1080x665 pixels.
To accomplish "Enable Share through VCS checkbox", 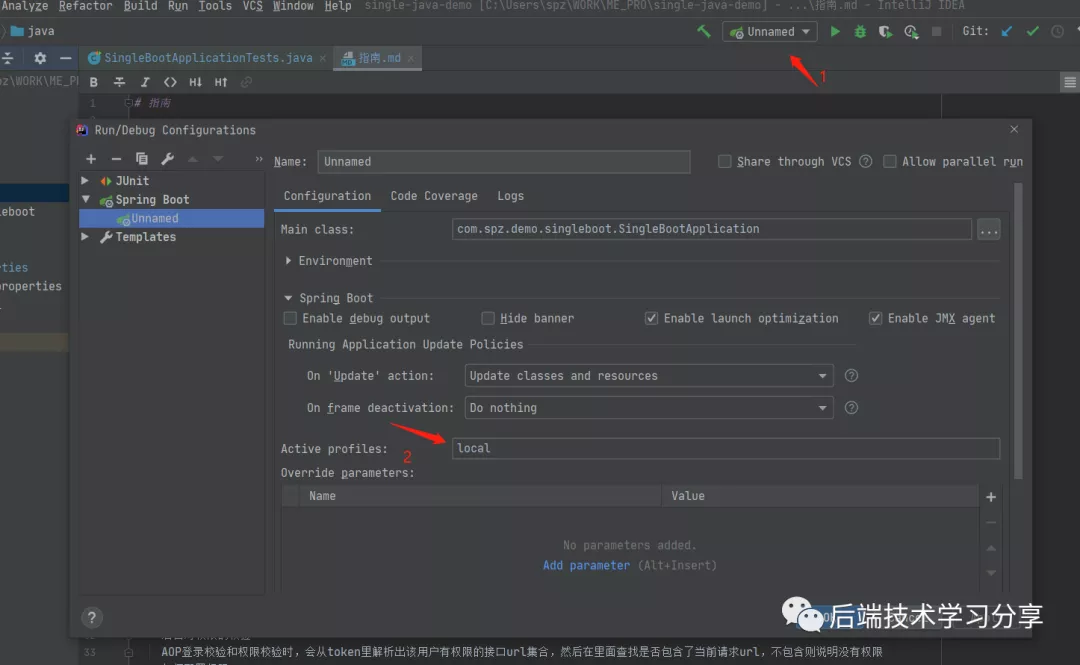I will point(725,161).
